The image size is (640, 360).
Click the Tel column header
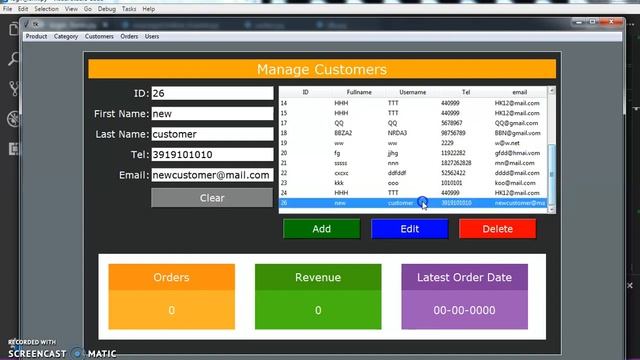click(x=466, y=92)
